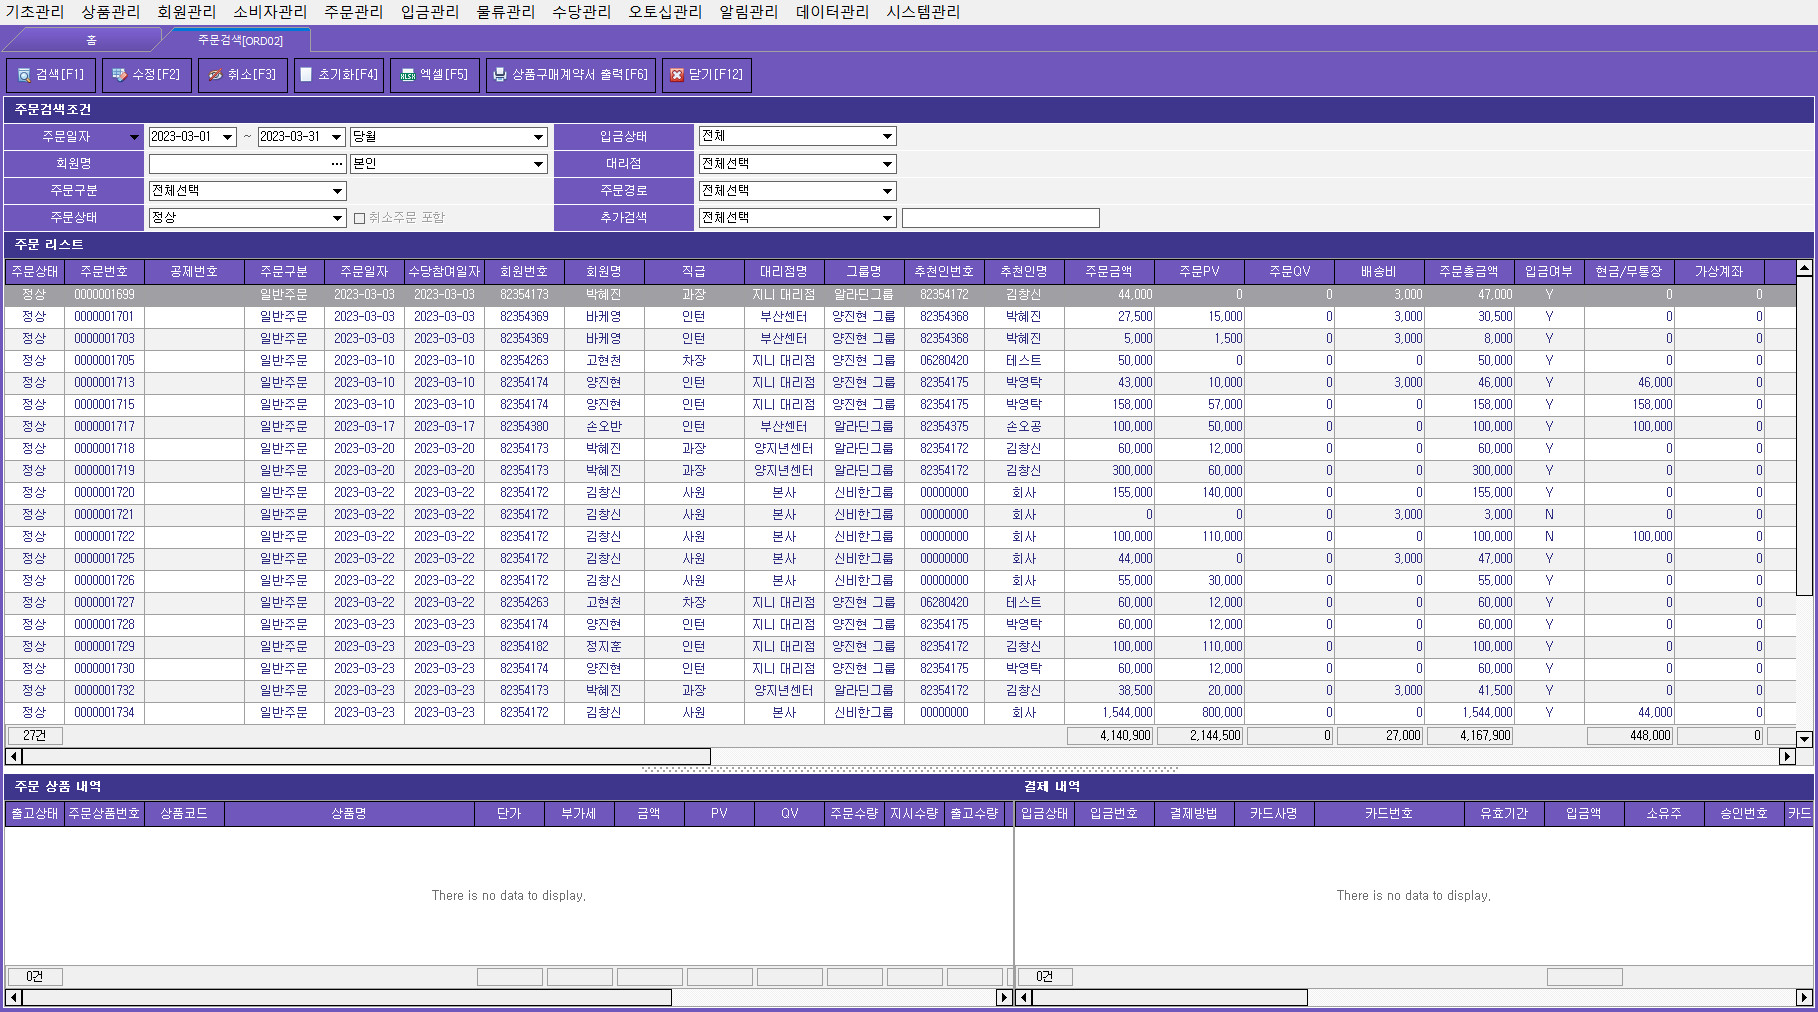1818x1012 pixels.
Task: Expand the 대리점 전체선택 dropdown
Action: click(x=887, y=164)
